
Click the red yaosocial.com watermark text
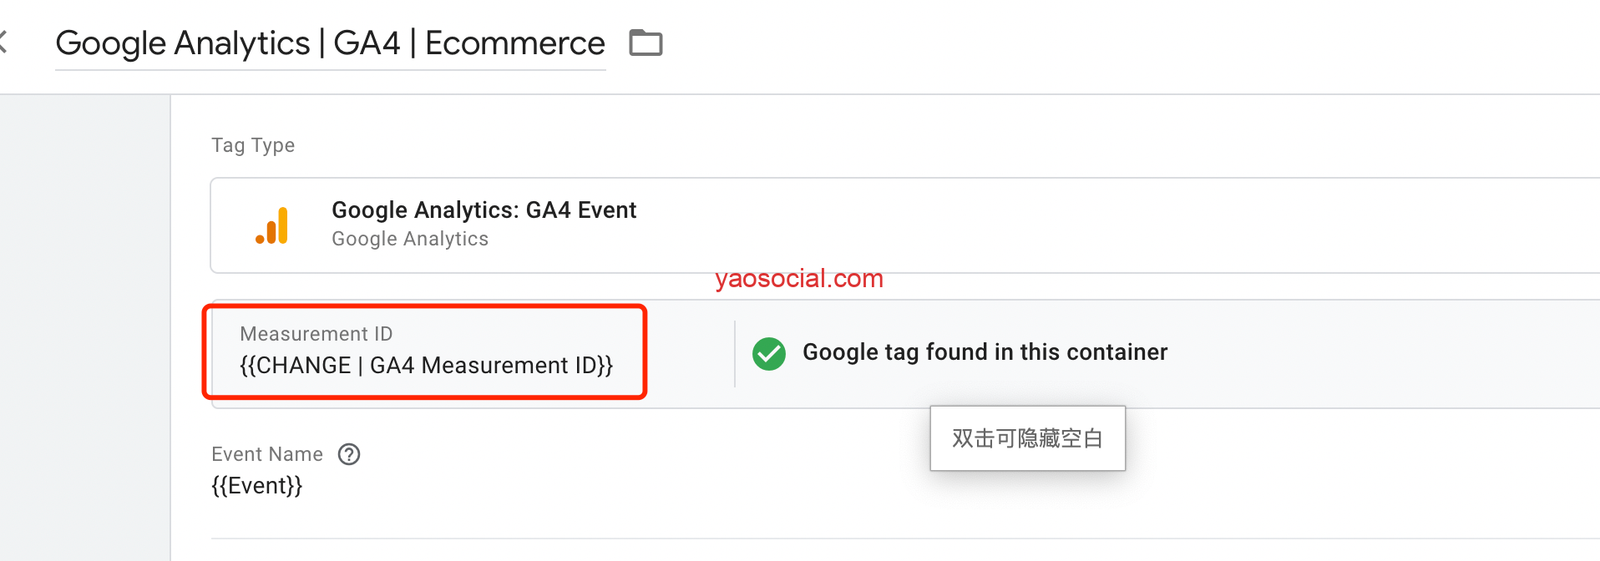click(x=799, y=278)
